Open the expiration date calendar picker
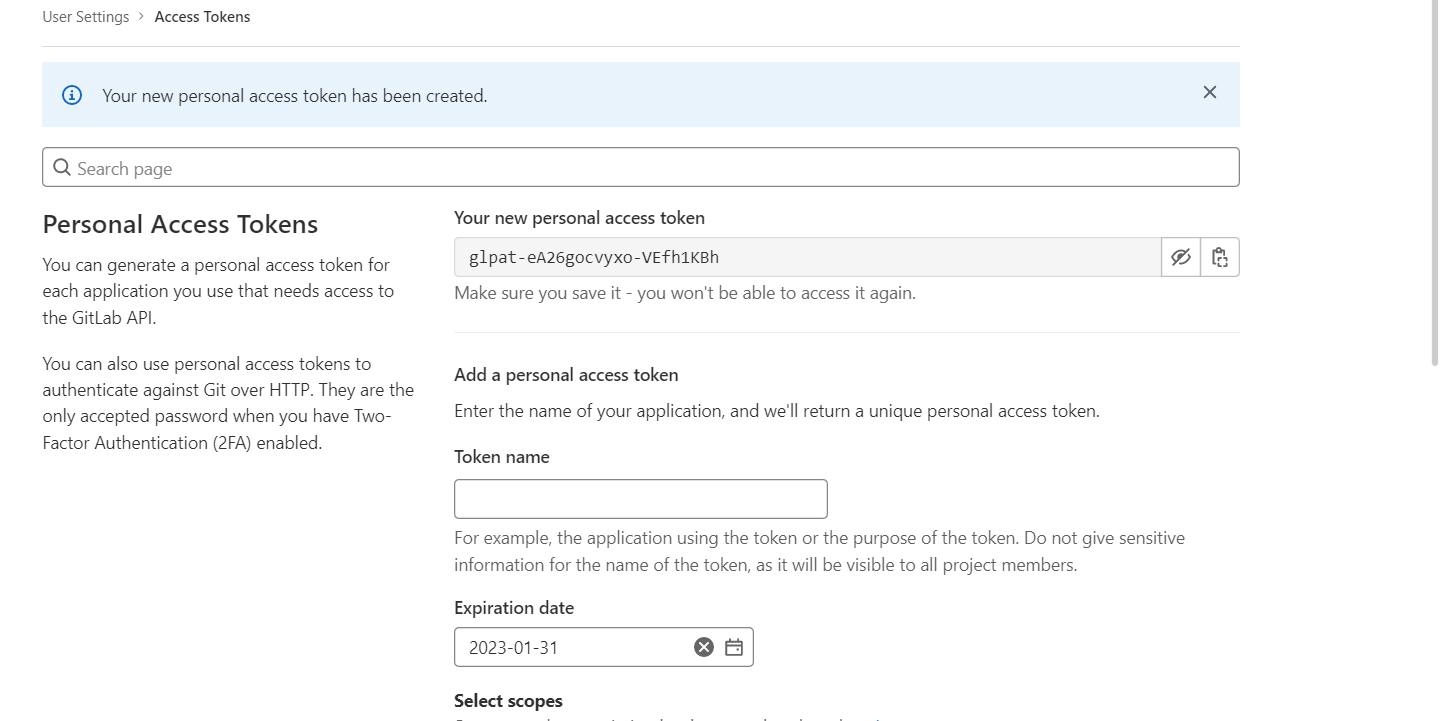 coord(734,647)
